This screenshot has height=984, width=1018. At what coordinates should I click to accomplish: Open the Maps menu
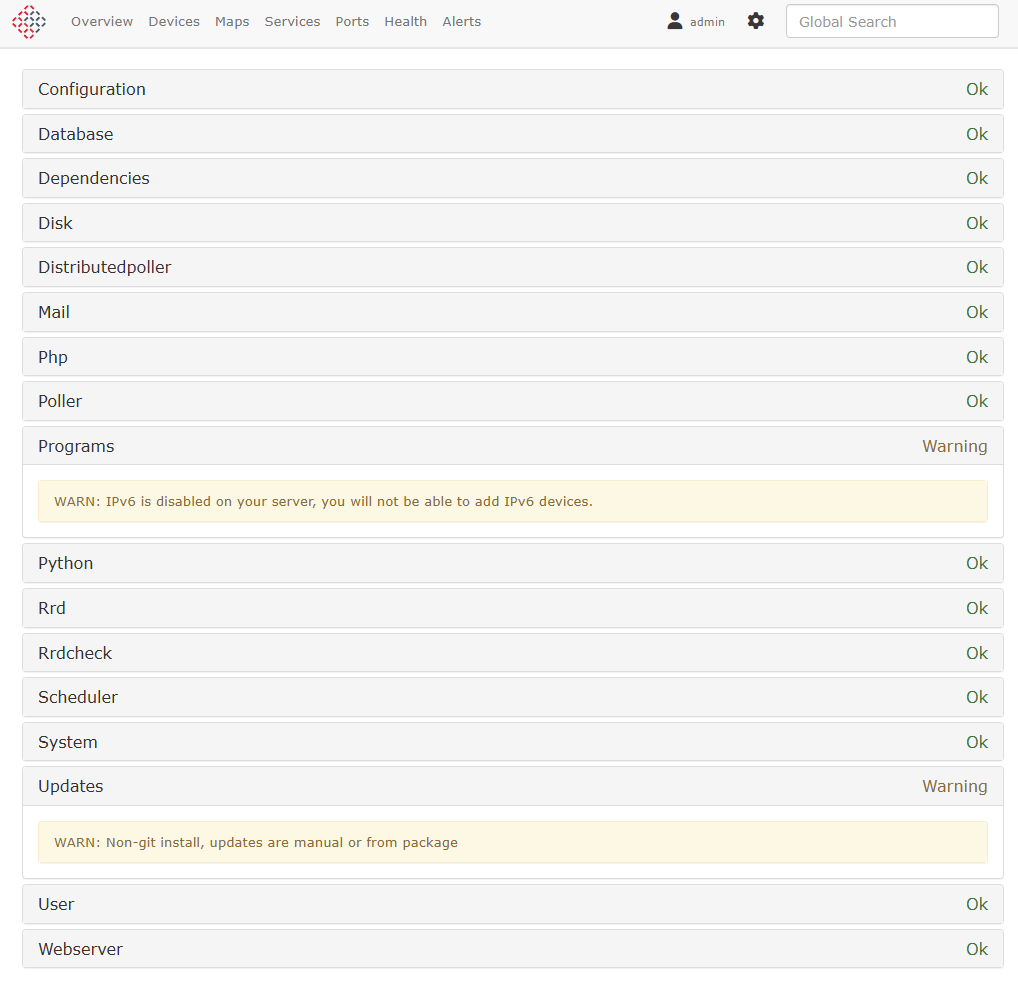(x=232, y=21)
